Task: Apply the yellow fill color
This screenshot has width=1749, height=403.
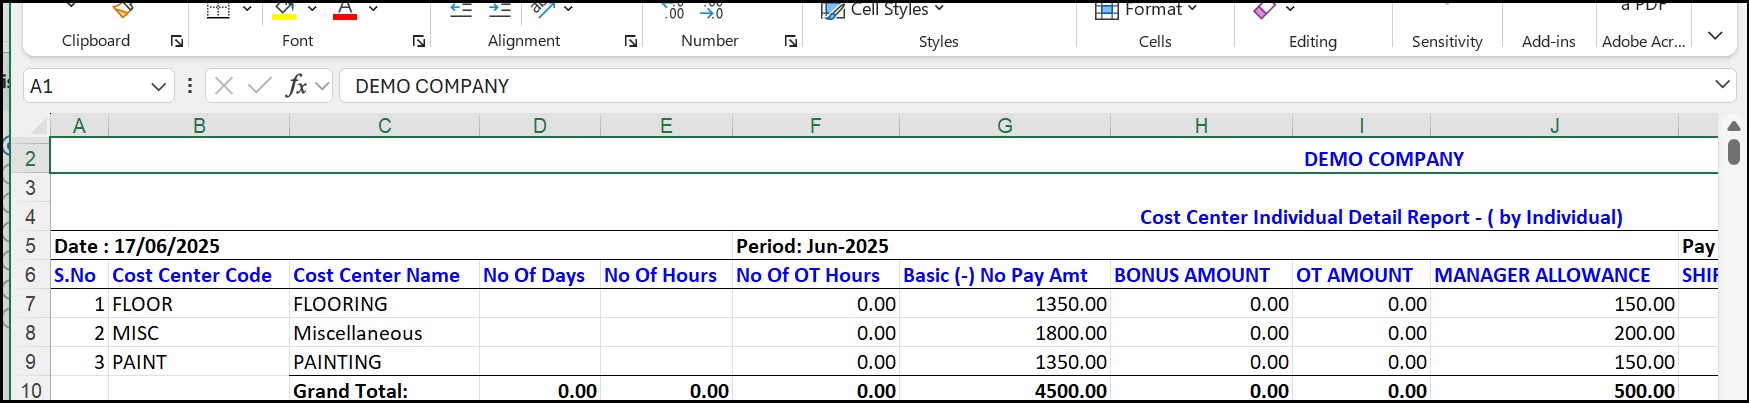Action: coord(284,10)
